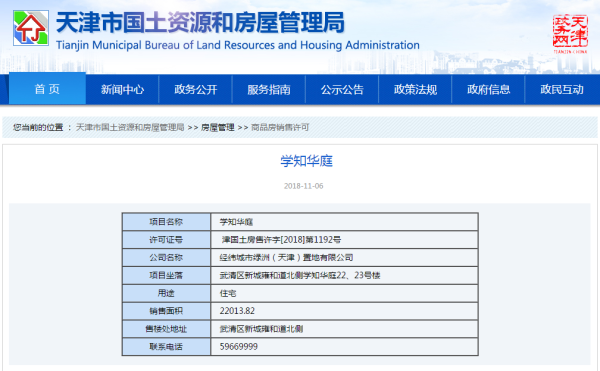Open the 政府信息 menu
600x371 pixels.
488,89
